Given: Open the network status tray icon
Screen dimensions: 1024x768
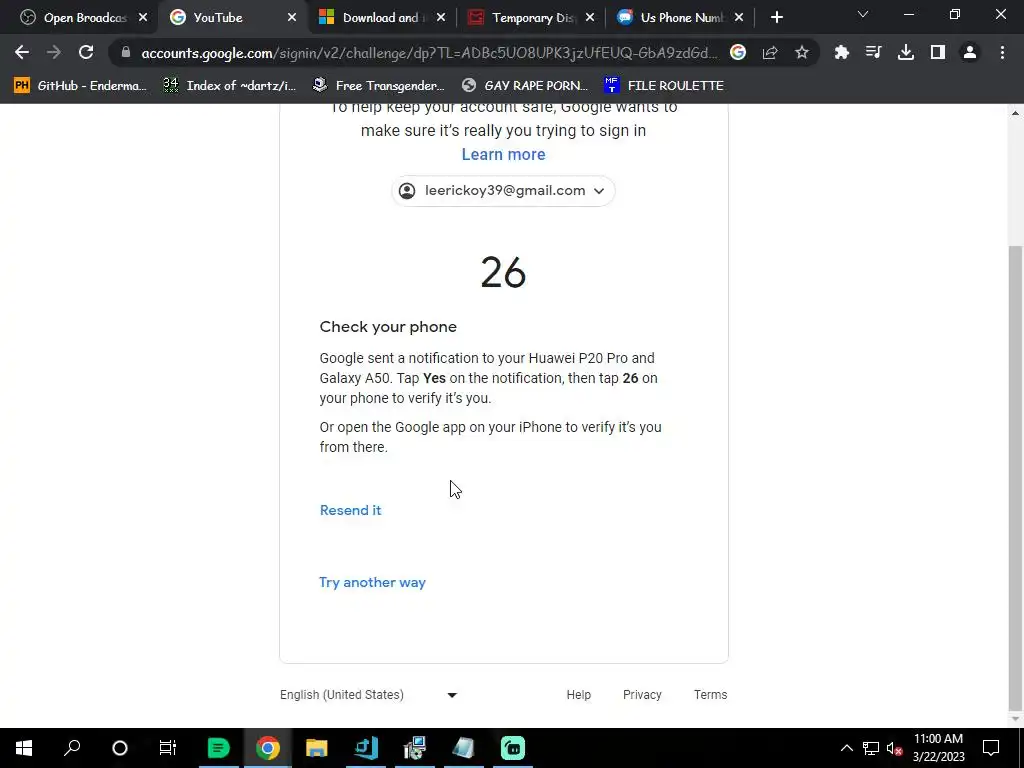Looking at the screenshot, I should point(871,748).
